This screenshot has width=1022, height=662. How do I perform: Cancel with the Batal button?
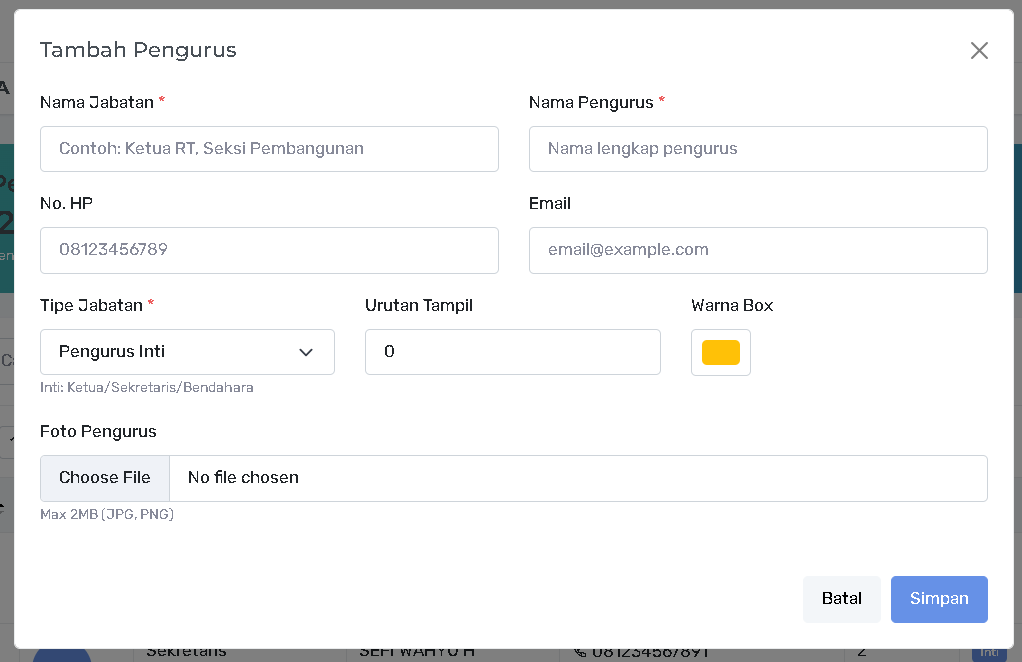pos(841,599)
